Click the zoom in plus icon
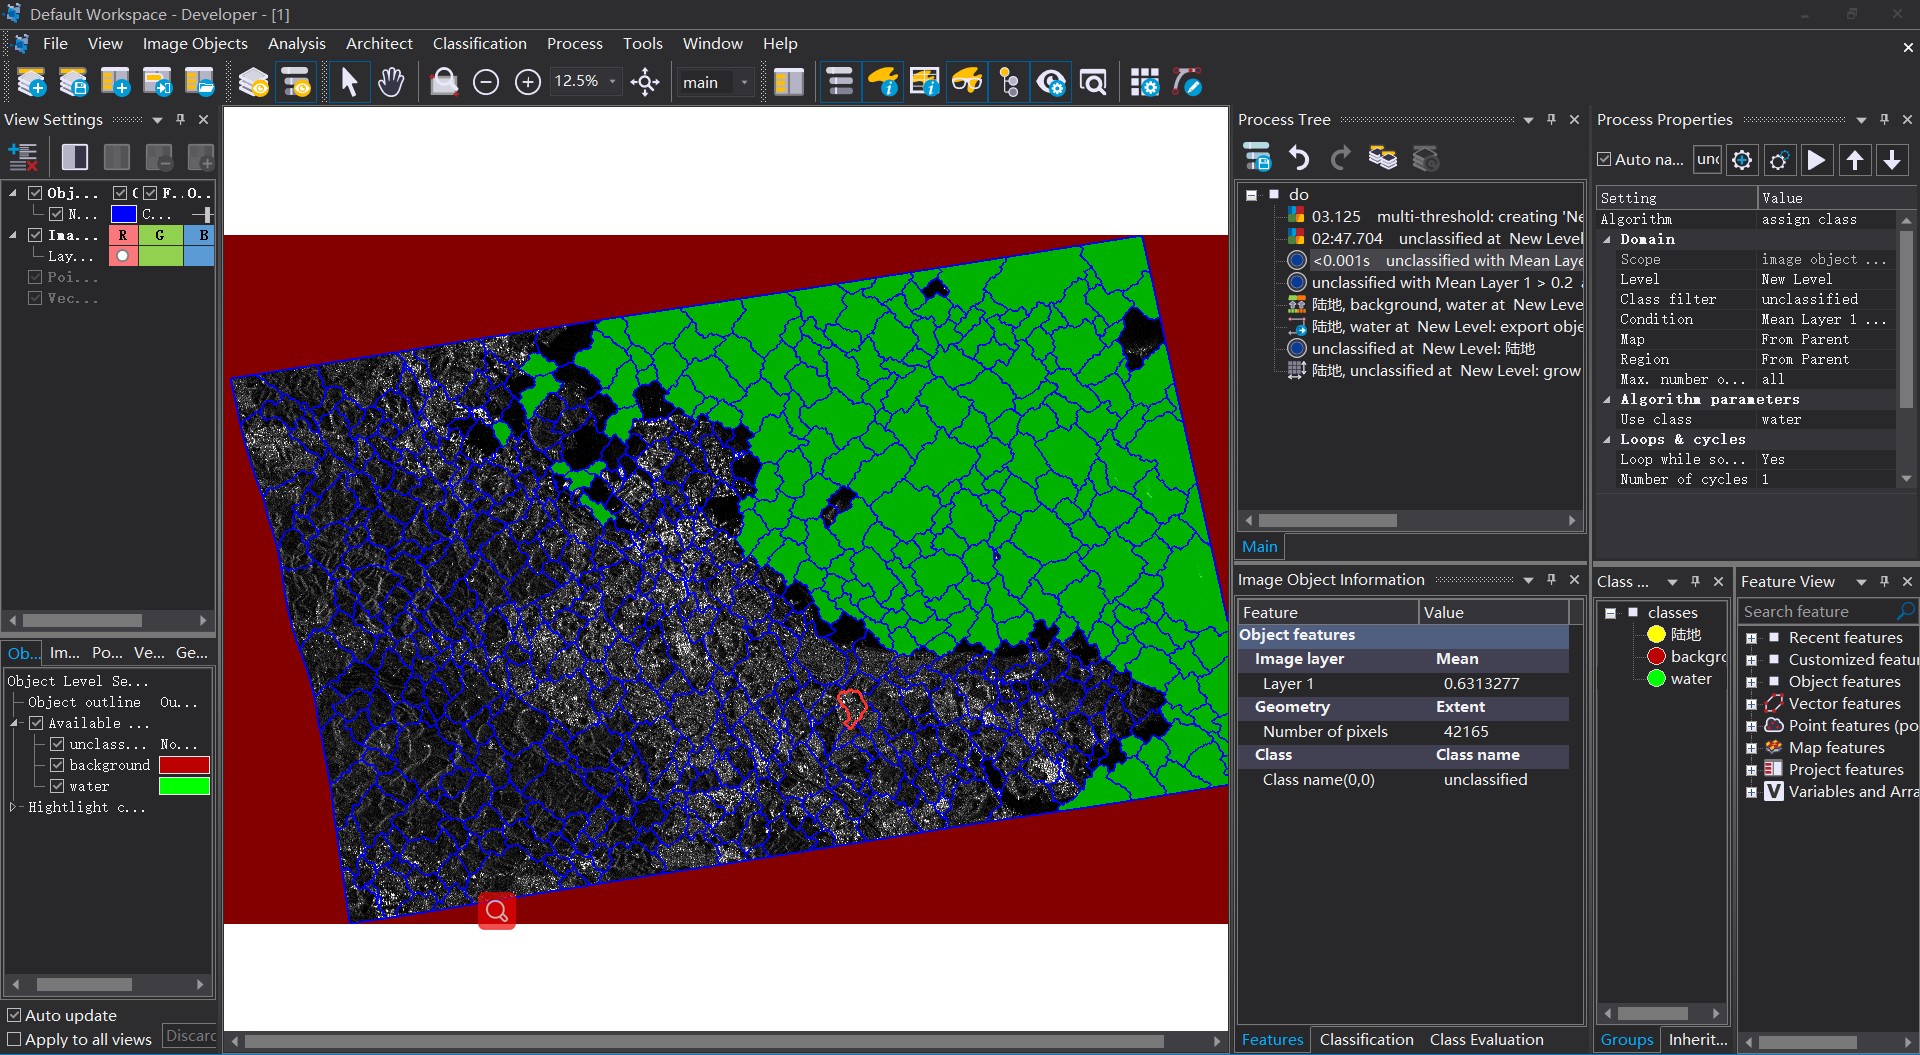Image resolution: width=1920 pixels, height=1055 pixels. (528, 82)
